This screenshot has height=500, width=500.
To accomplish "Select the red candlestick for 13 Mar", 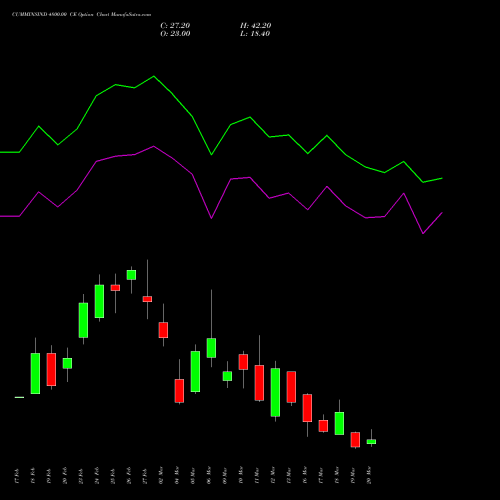I will pos(291,387).
